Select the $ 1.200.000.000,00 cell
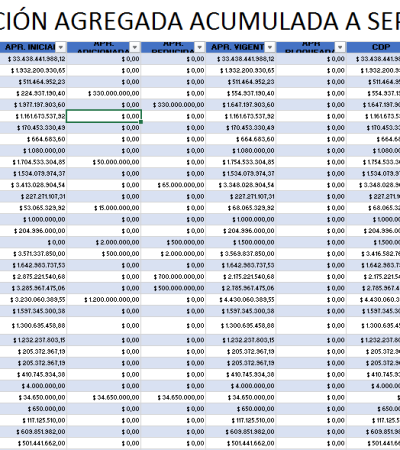 tap(104, 300)
